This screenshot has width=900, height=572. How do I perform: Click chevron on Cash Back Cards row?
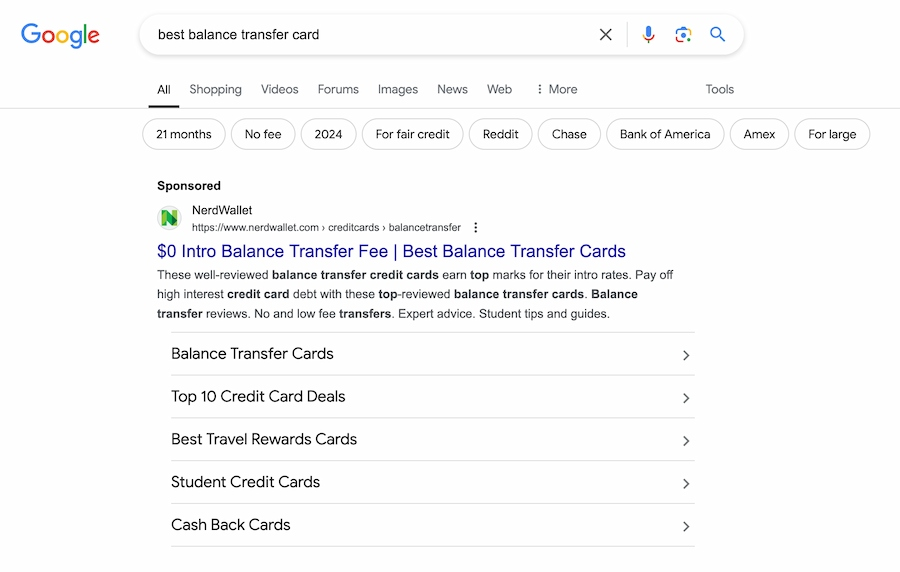tap(686, 527)
